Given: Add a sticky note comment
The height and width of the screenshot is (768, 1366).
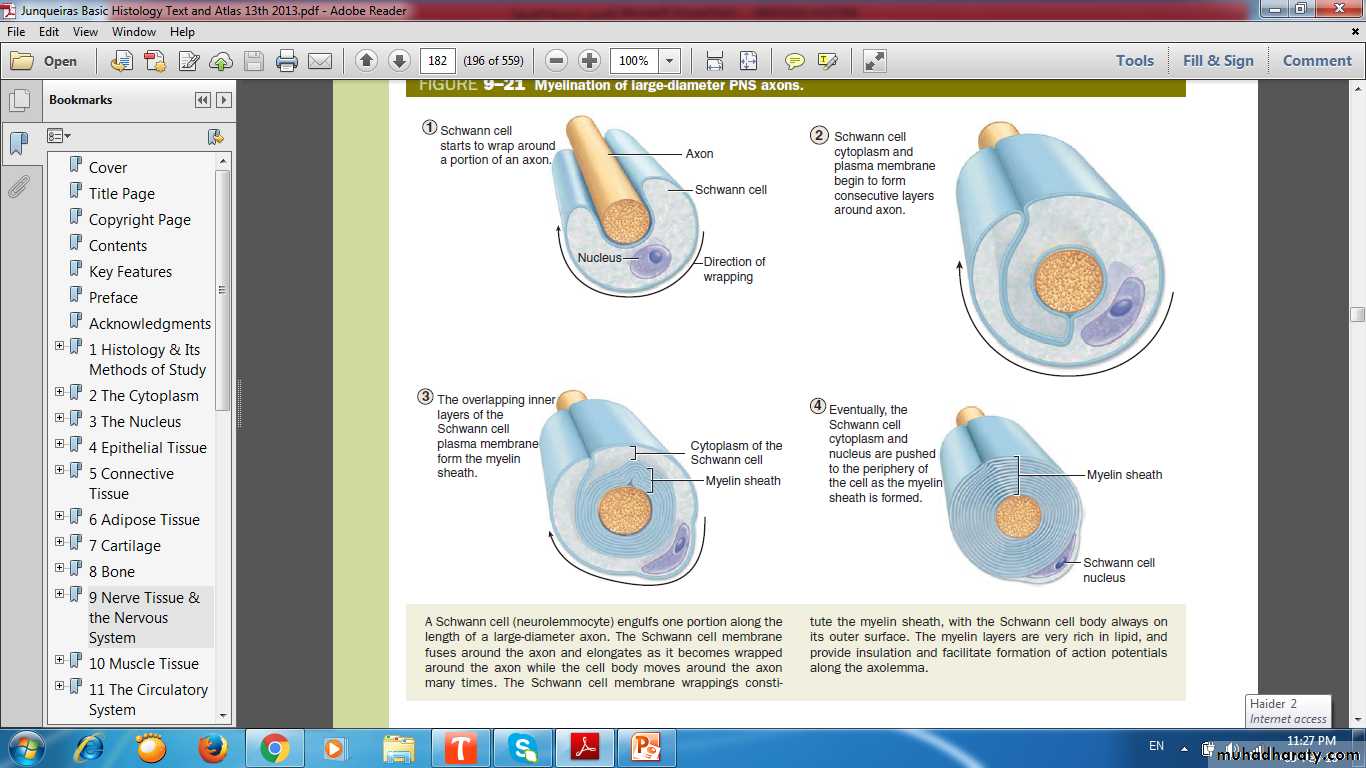Looking at the screenshot, I should pyautogui.click(x=794, y=61).
